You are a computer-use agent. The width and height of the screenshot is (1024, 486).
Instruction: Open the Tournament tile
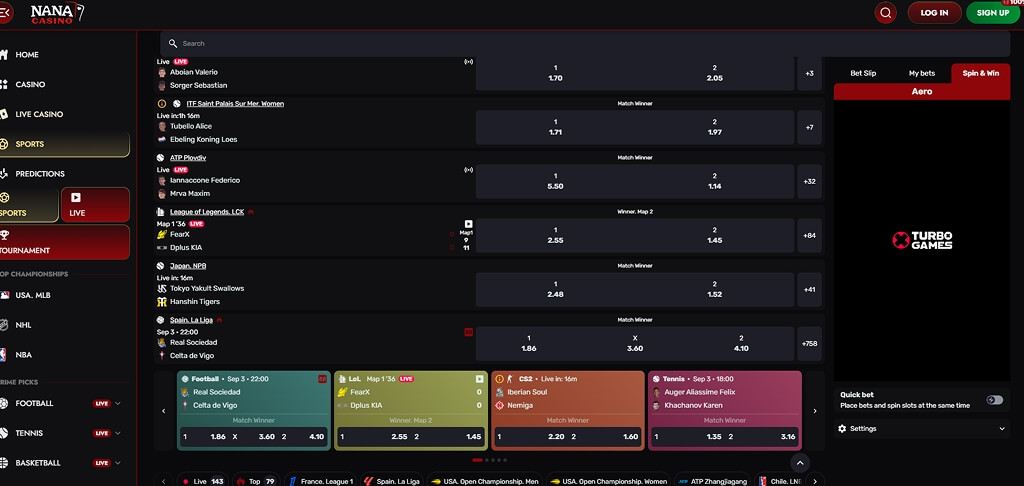click(65, 242)
